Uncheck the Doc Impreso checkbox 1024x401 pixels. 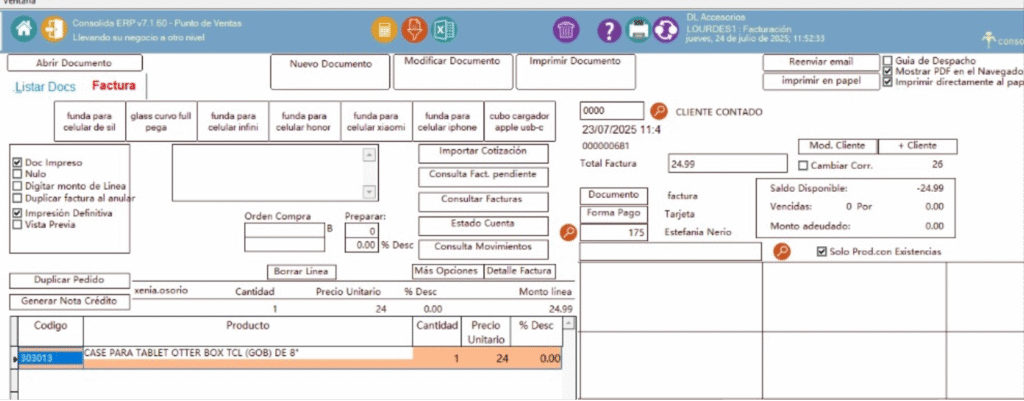coord(17,162)
